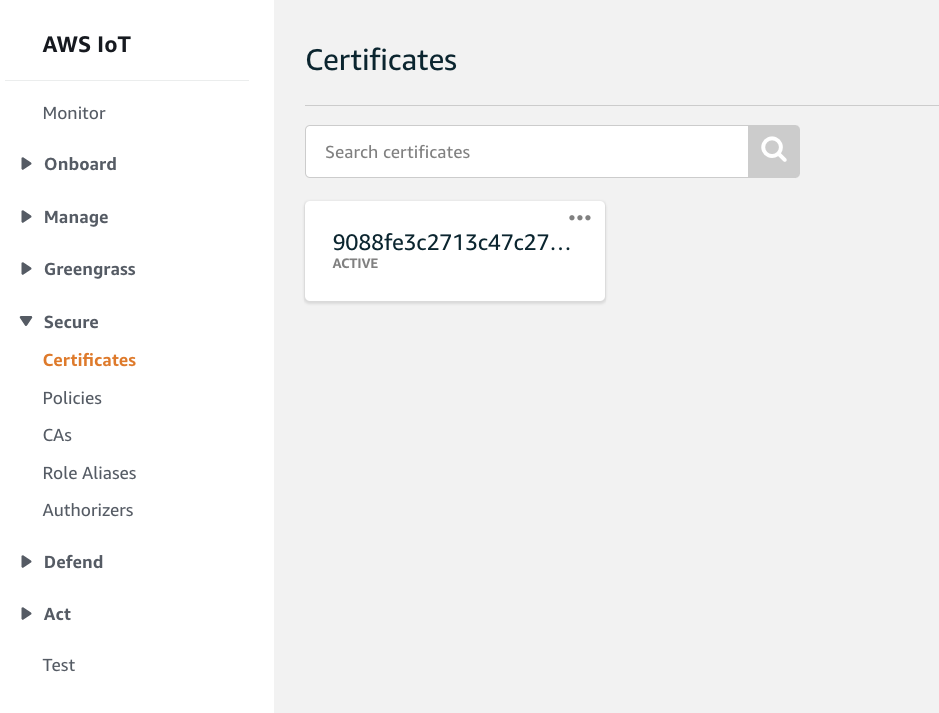Expand the Onboard section arrow
The image size is (939, 713).
(26, 163)
